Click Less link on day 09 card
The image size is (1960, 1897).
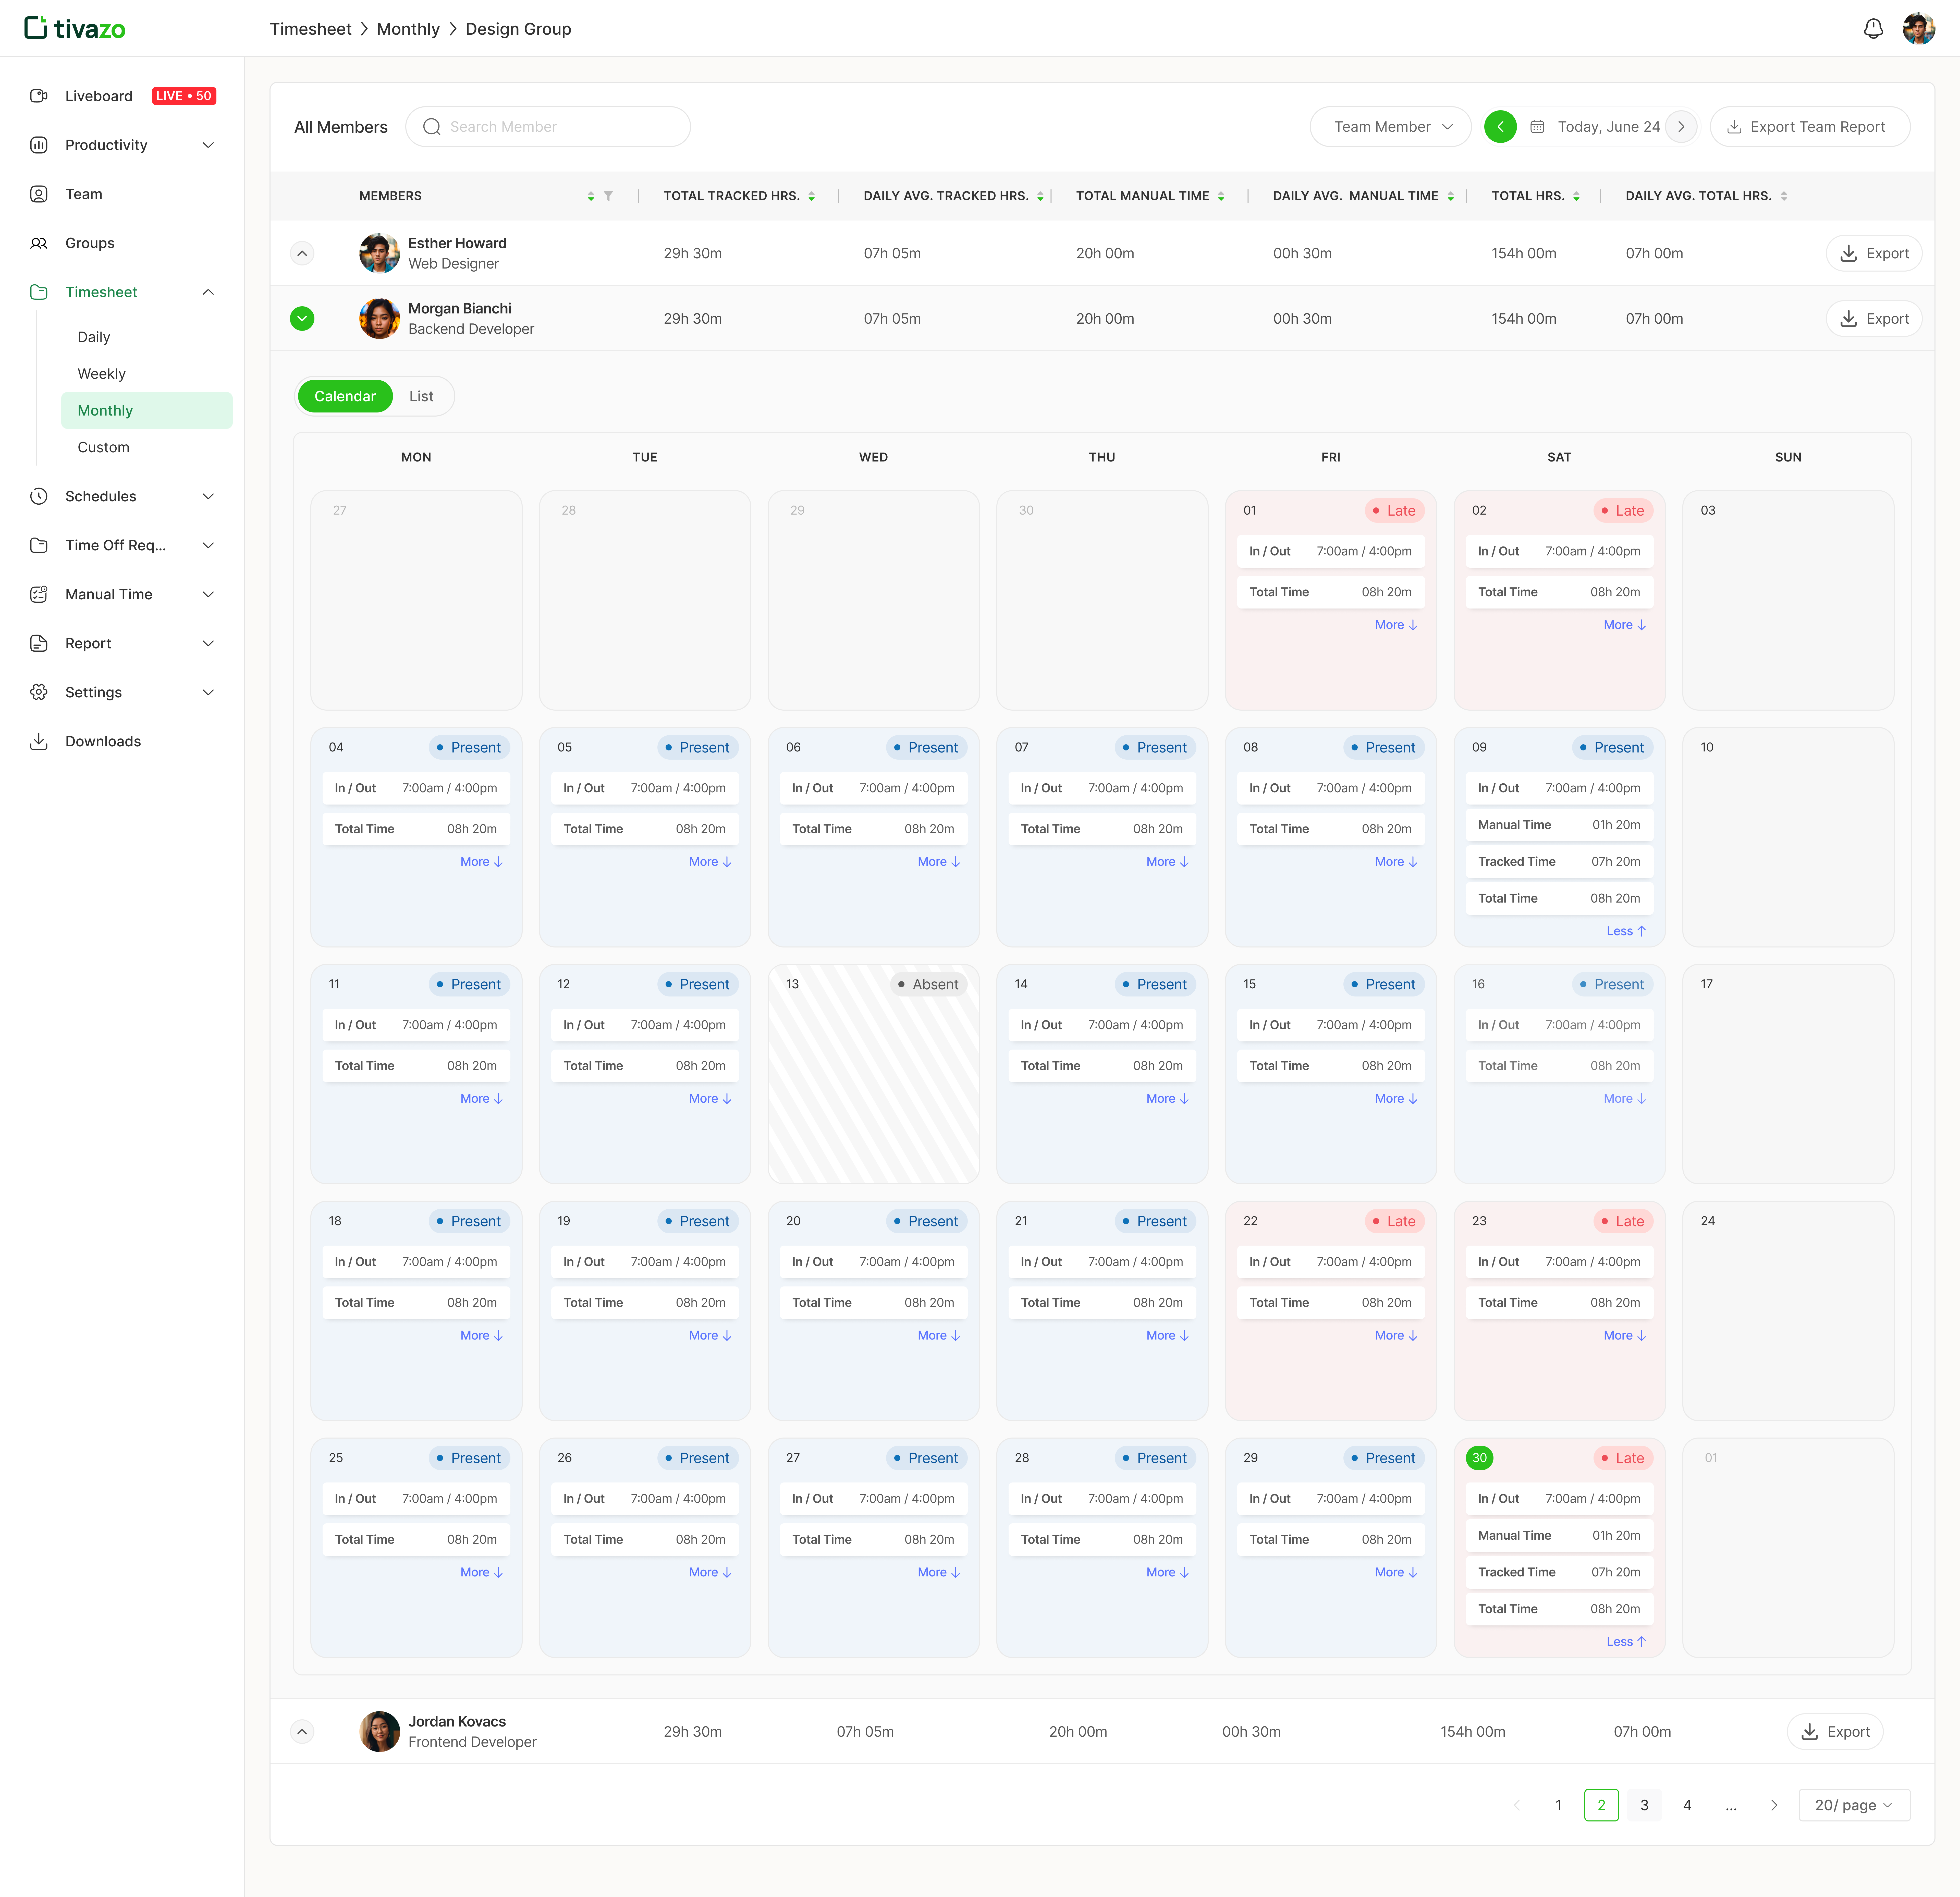(1625, 931)
